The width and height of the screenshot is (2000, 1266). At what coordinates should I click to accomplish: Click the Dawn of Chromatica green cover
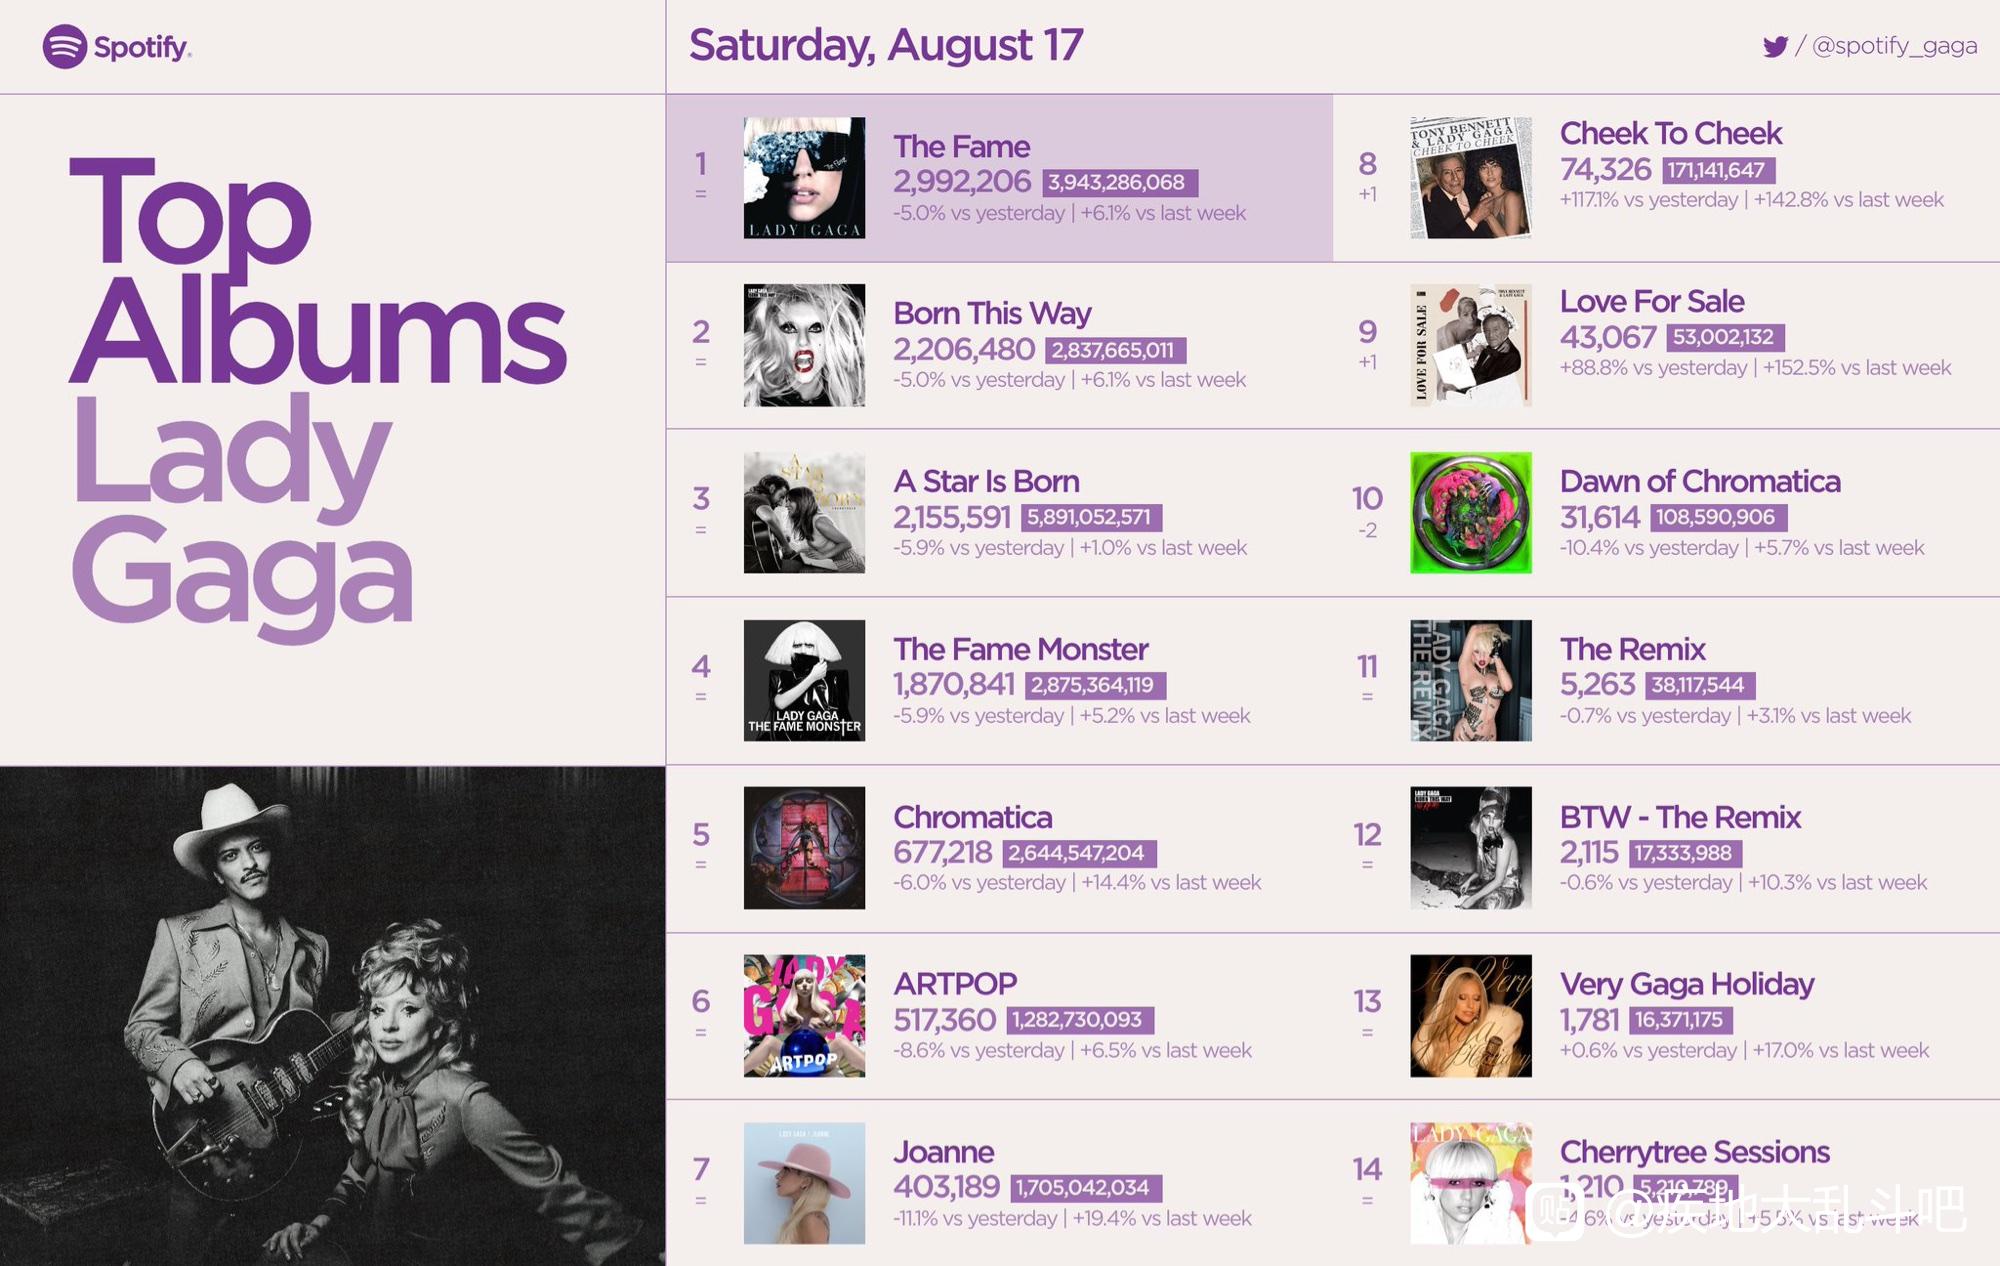pos(1471,512)
